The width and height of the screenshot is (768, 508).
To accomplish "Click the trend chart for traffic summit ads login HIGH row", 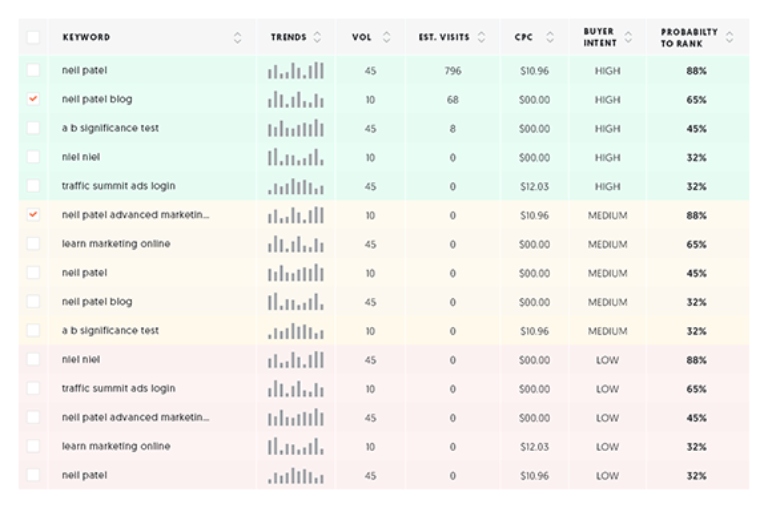I will pyautogui.click(x=295, y=186).
